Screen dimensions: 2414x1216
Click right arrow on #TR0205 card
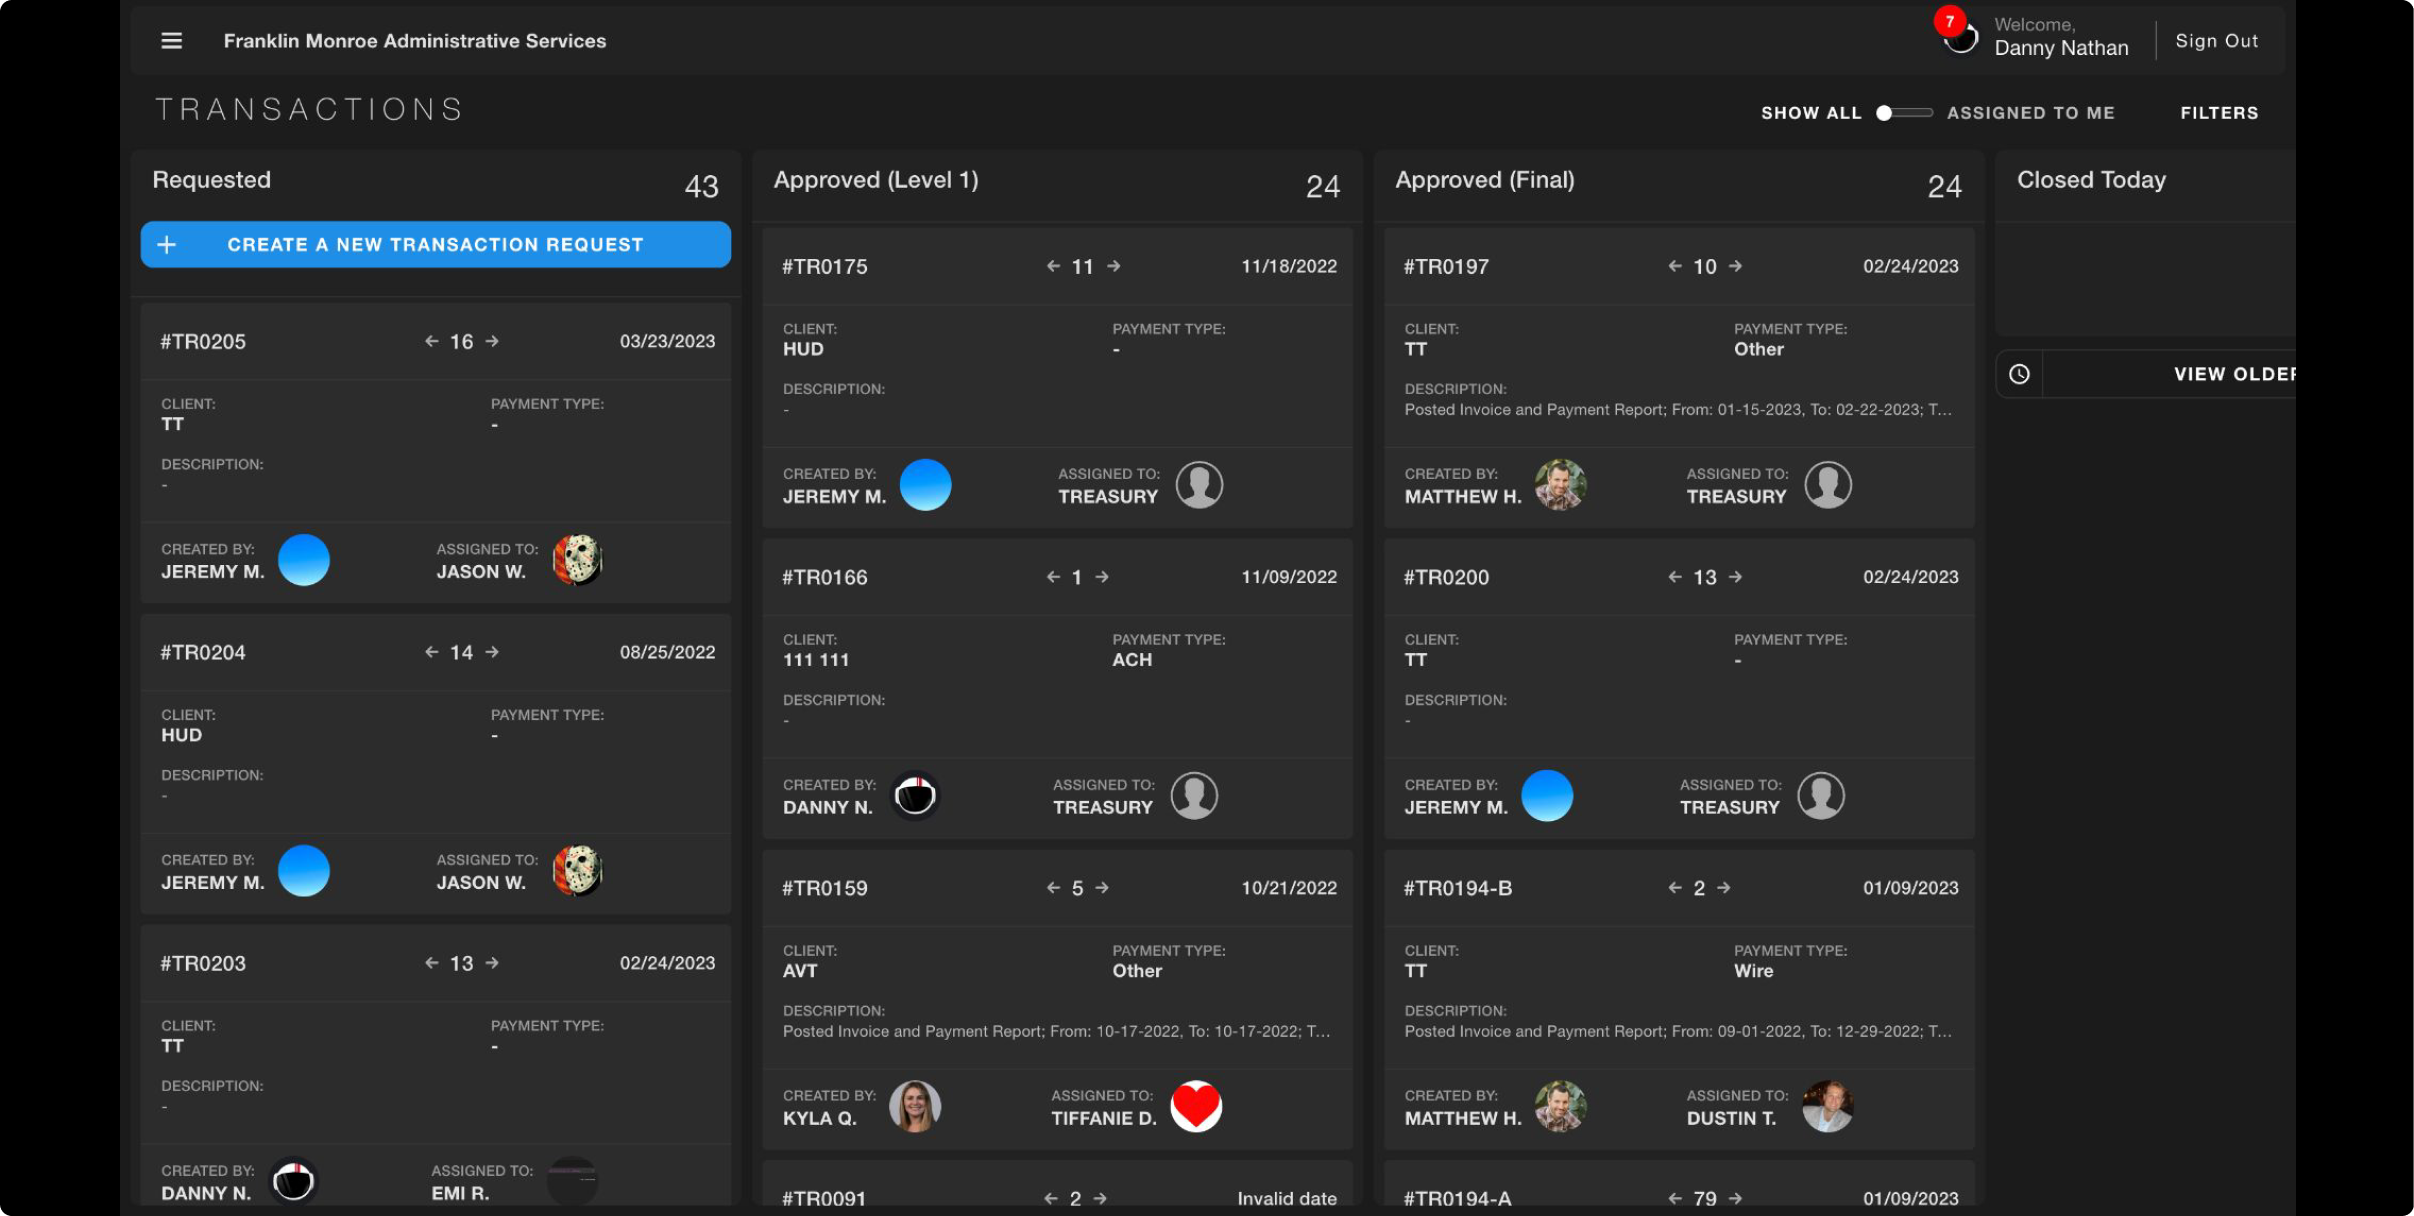coord(492,342)
